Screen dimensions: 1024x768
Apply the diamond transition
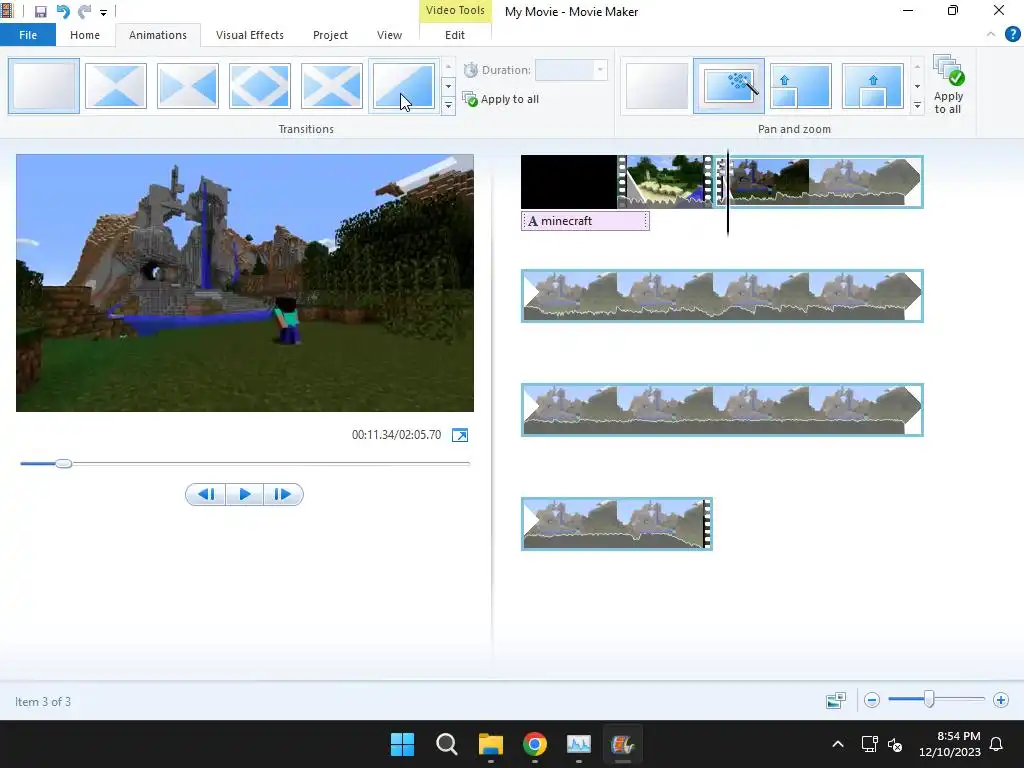259,86
